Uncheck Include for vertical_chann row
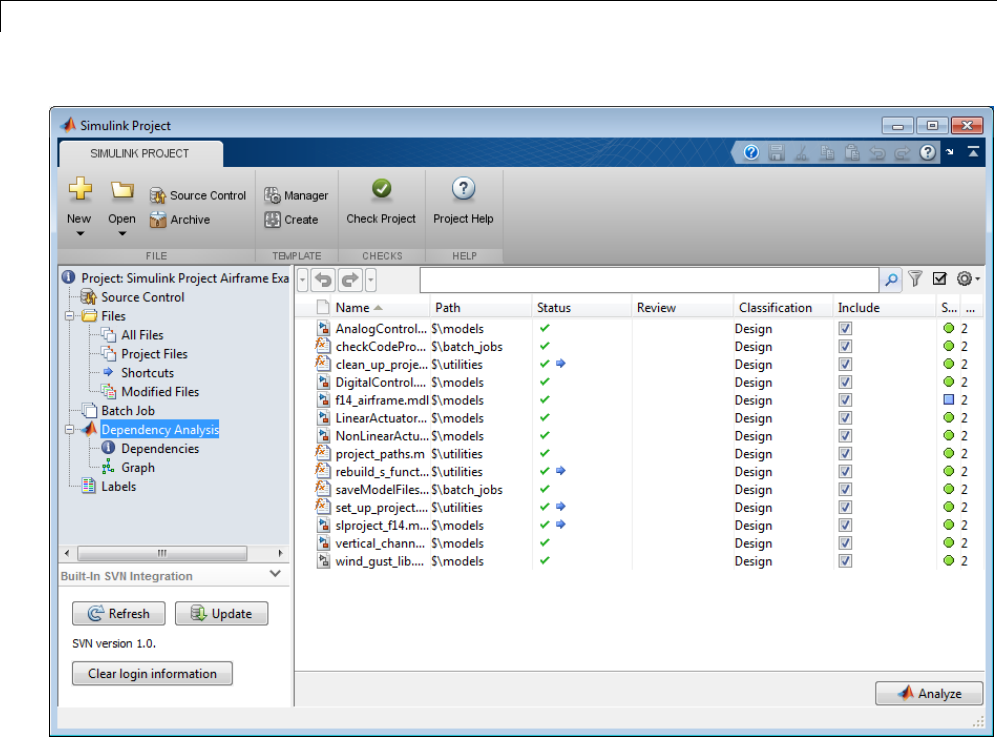This screenshot has height=737, width=997. (x=845, y=543)
